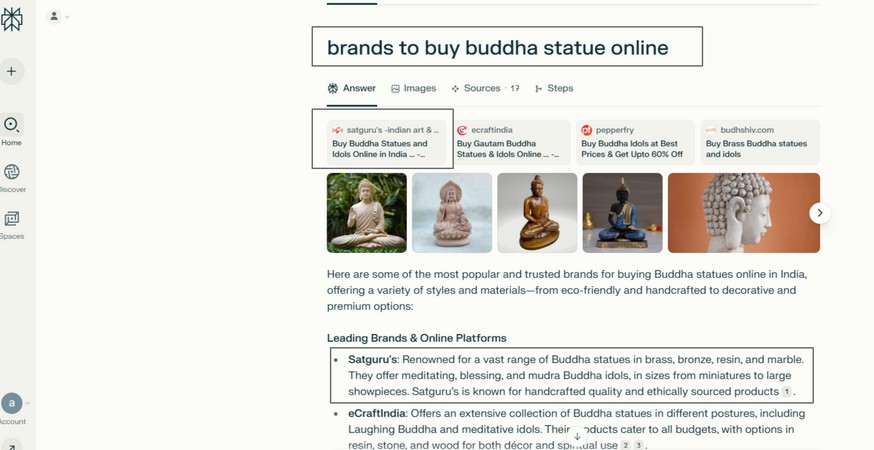Open the pepperfry source card
This screenshot has width=874, height=450.
point(635,142)
